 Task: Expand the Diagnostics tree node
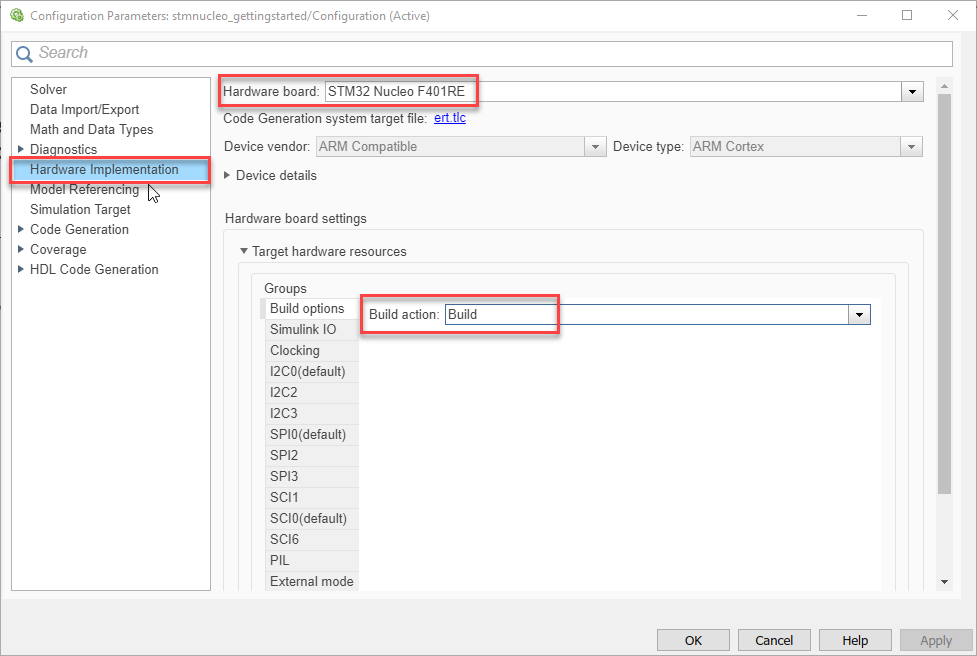click(x=21, y=149)
